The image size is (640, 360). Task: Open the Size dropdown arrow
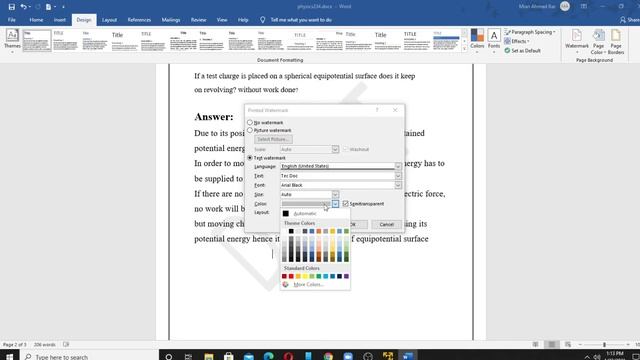click(x=335, y=195)
